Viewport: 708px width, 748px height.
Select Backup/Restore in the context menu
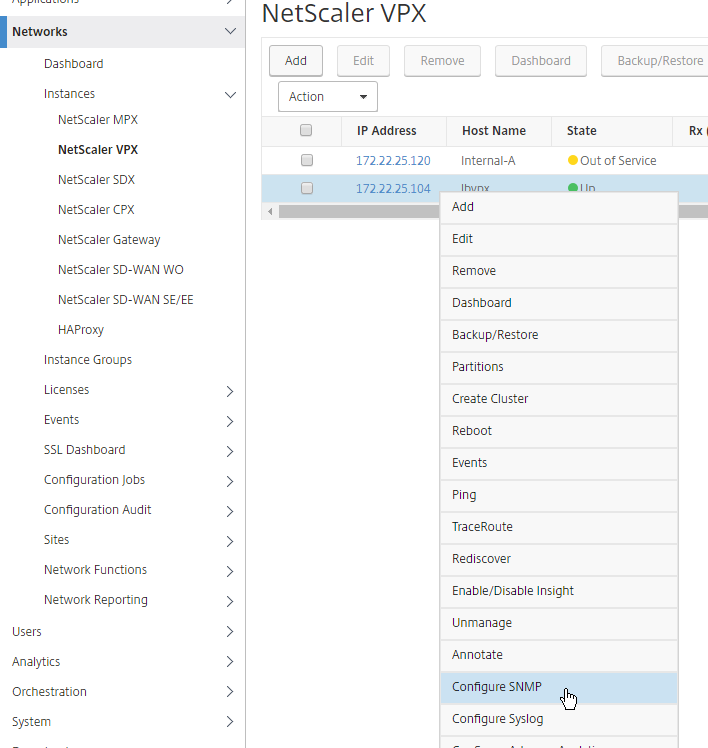[x=559, y=335]
